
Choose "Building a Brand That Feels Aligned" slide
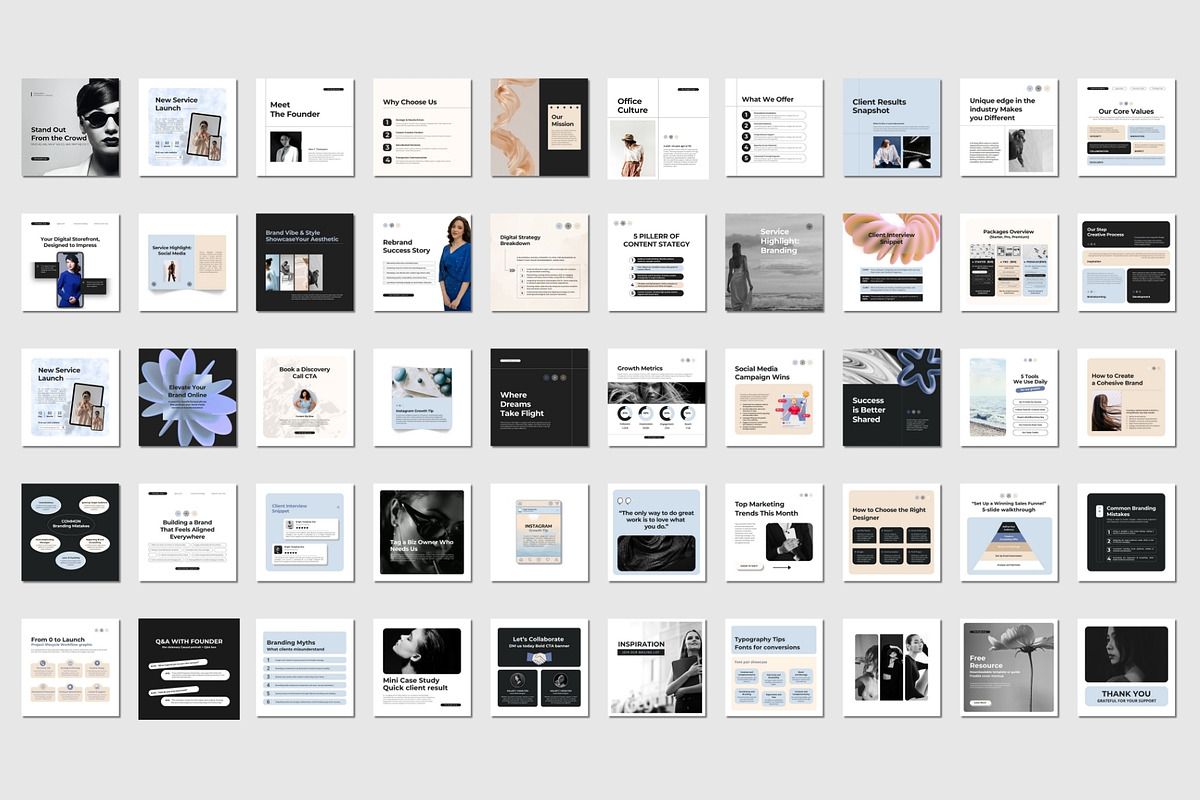(x=187, y=532)
